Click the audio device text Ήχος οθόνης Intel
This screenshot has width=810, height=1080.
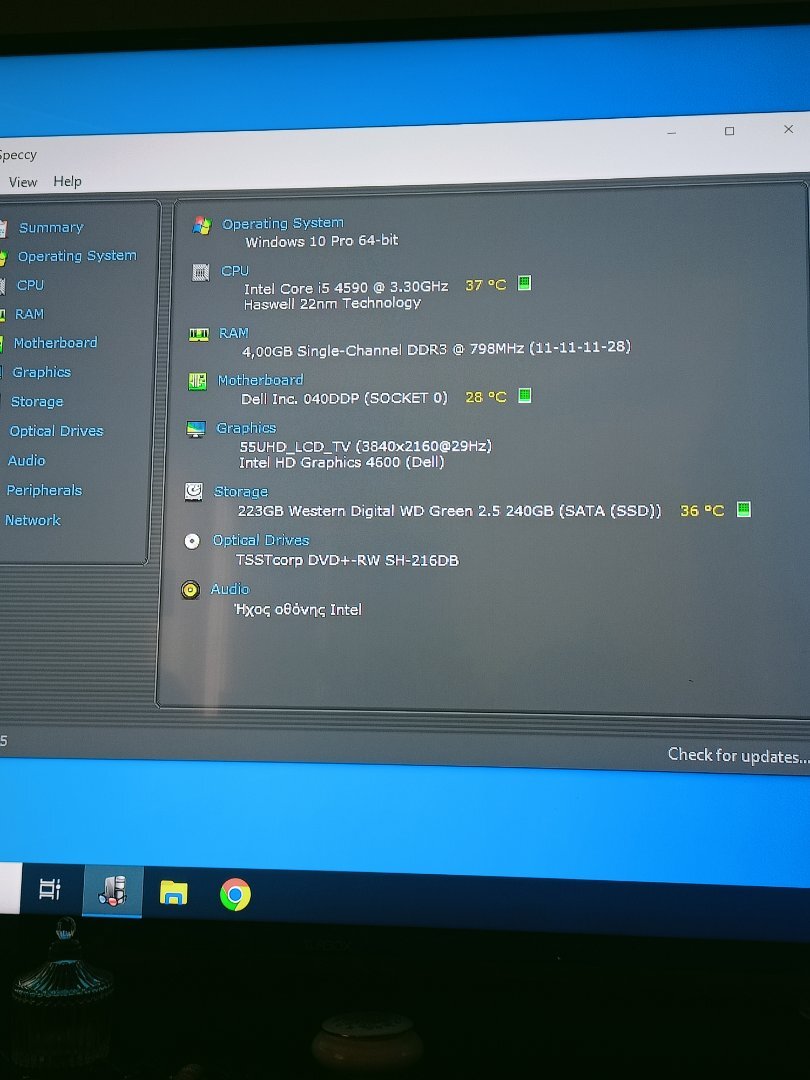[298, 610]
